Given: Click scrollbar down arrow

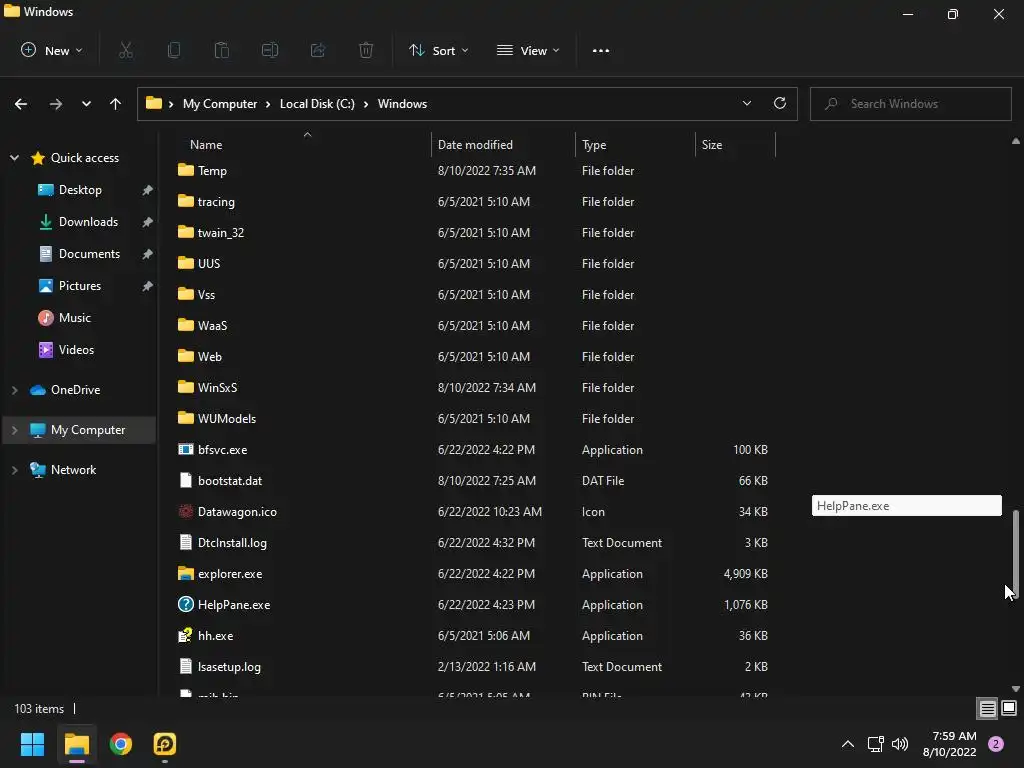Looking at the screenshot, I should tap(1016, 688).
